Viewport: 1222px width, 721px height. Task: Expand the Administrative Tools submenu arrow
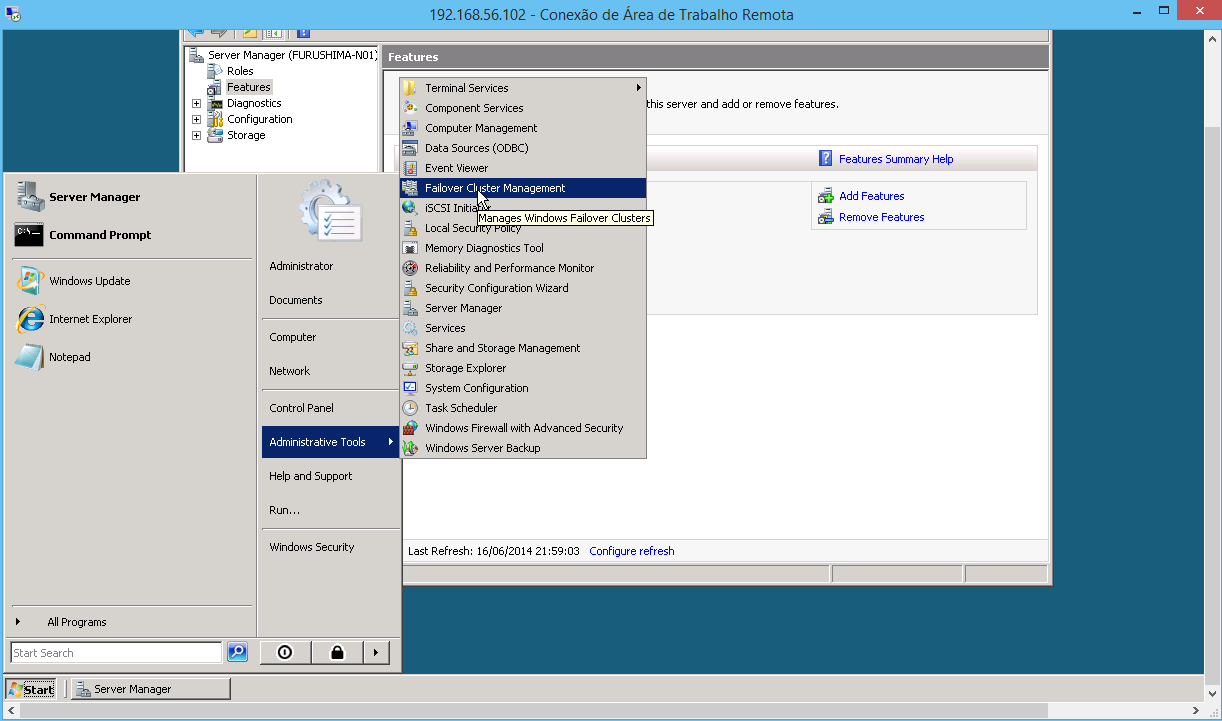(390, 442)
